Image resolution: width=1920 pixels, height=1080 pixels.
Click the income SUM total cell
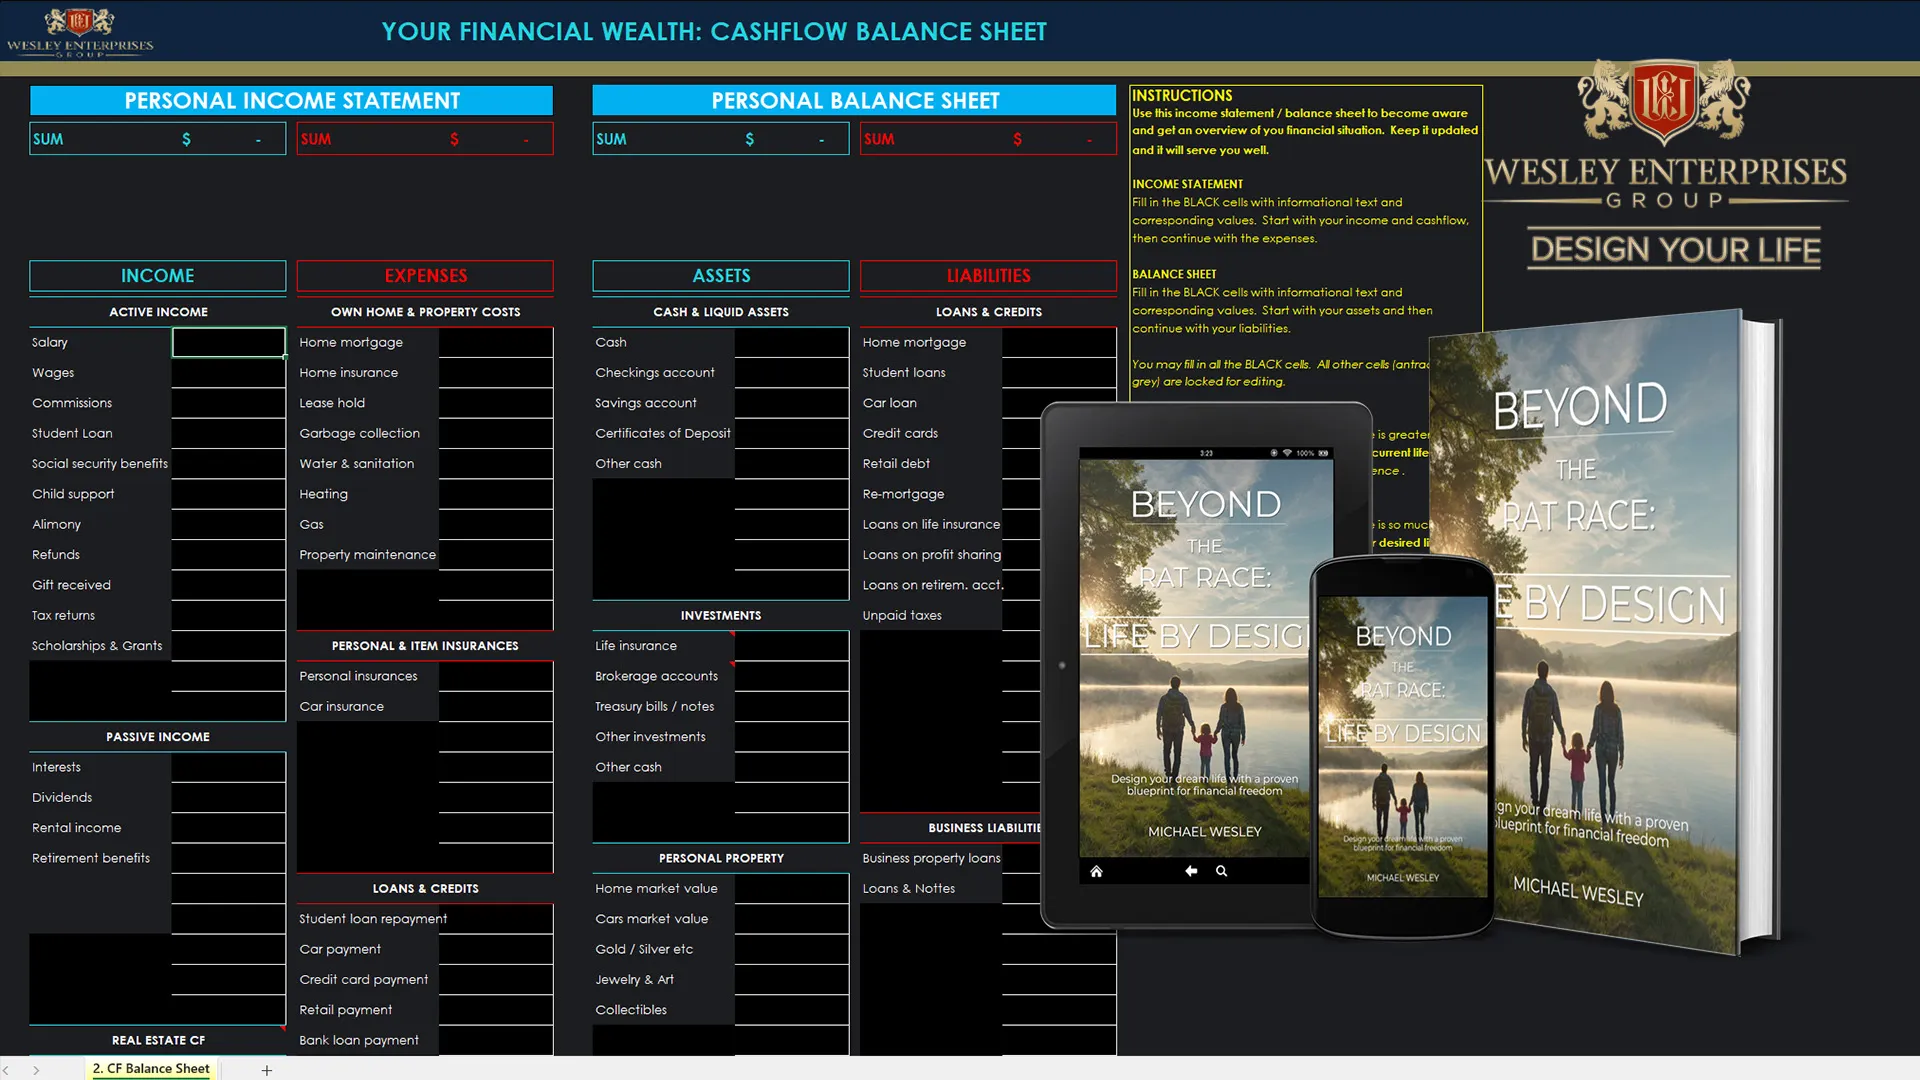click(158, 139)
